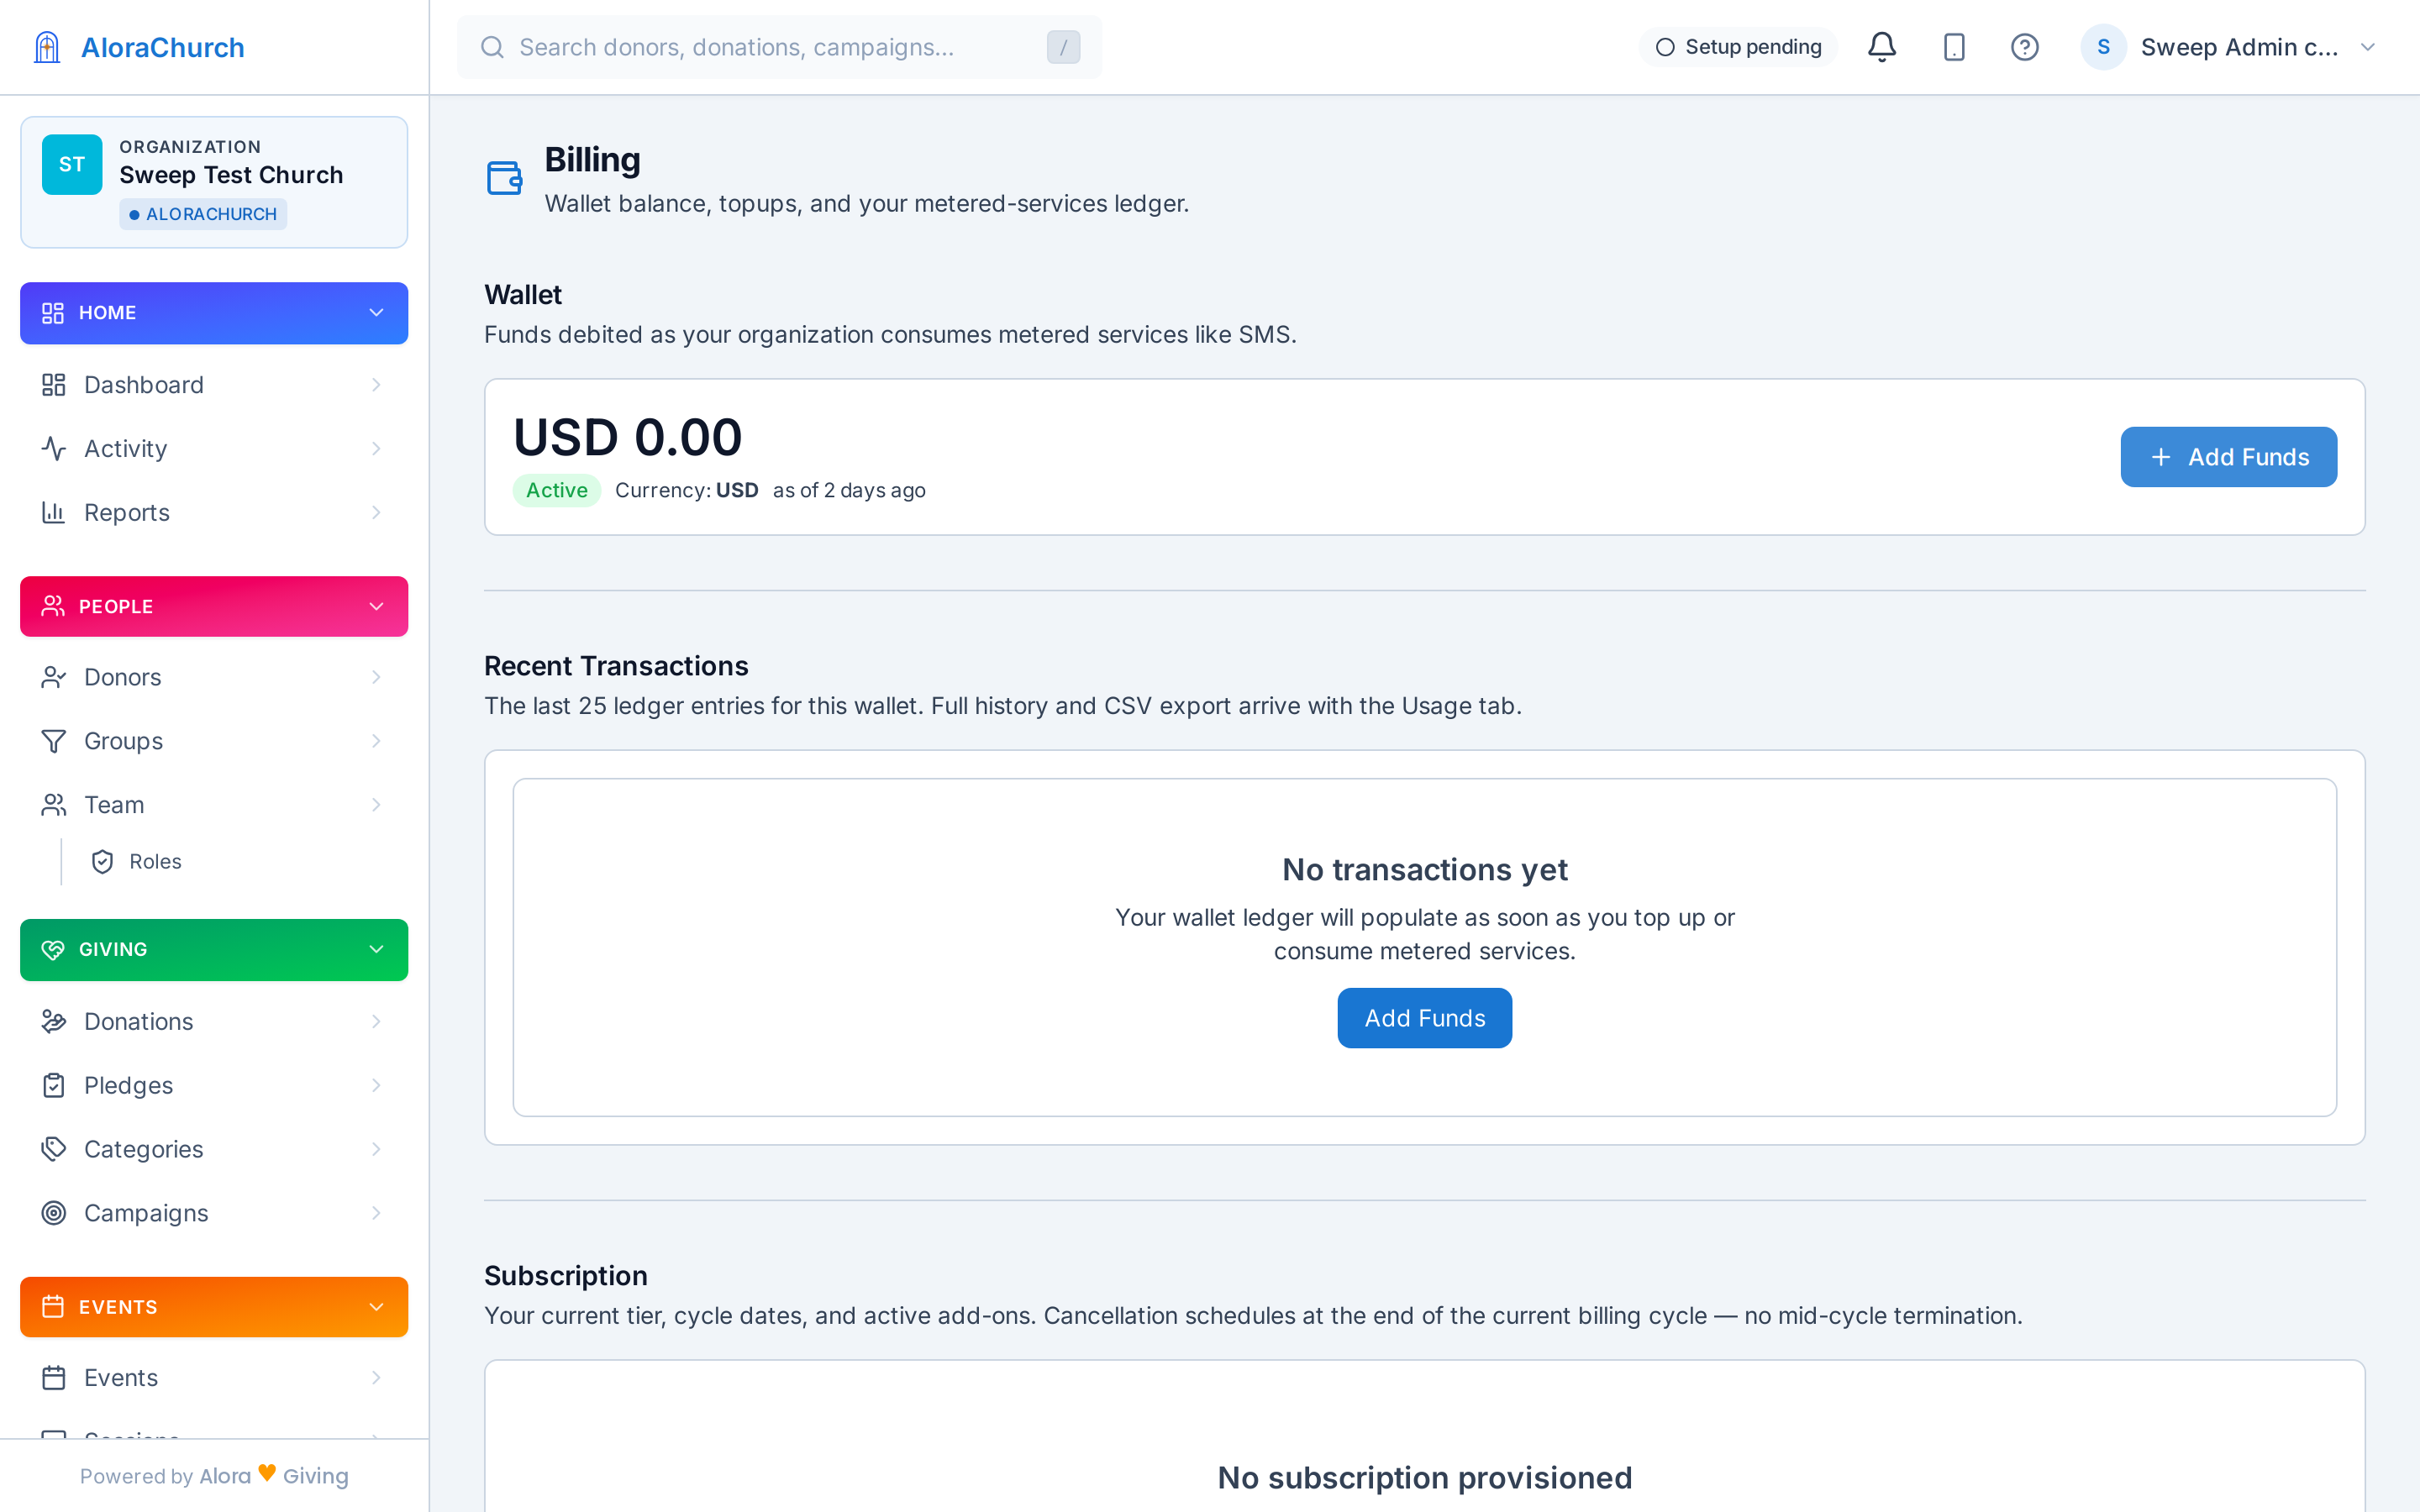Click the Events calendar icon in list
Viewport: 2420px width, 1512px height.
tap(54, 1379)
